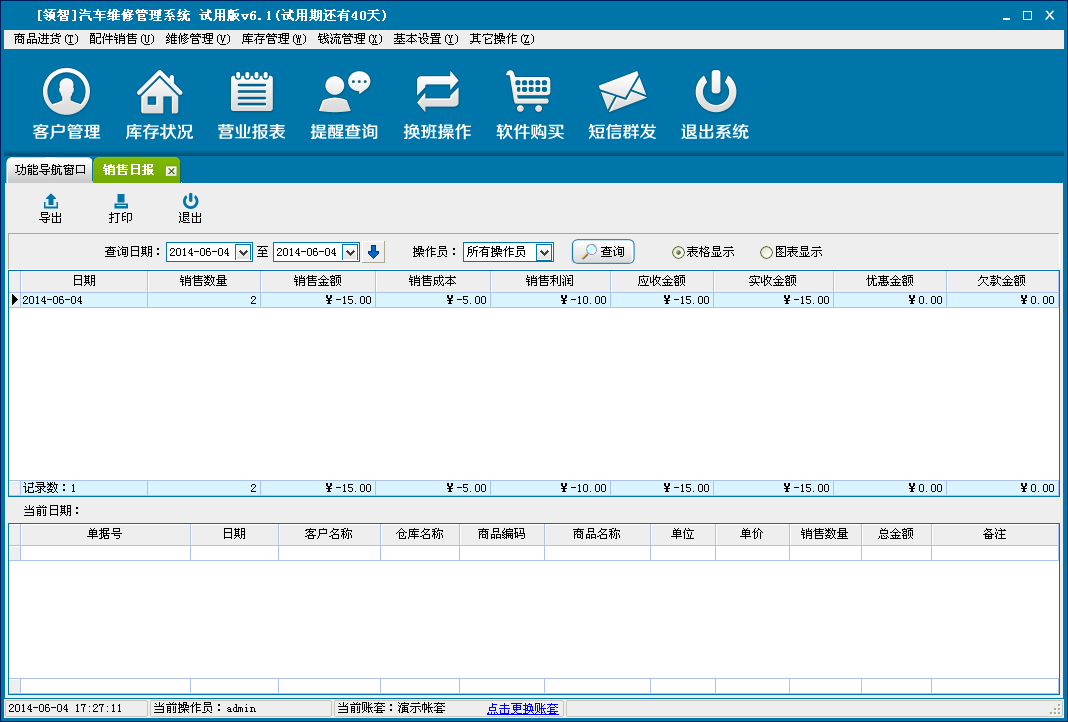Image resolution: width=1068 pixels, height=722 pixels.
Task: Open 软件购买 shopping cart icon
Action: tap(530, 94)
